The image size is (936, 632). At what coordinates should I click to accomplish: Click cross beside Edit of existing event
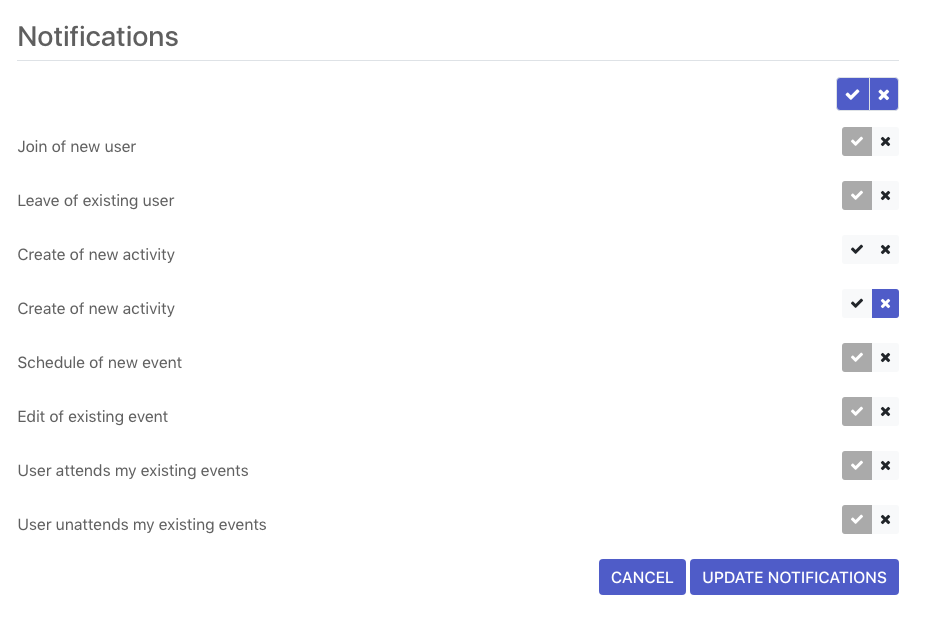pos(885,412)
